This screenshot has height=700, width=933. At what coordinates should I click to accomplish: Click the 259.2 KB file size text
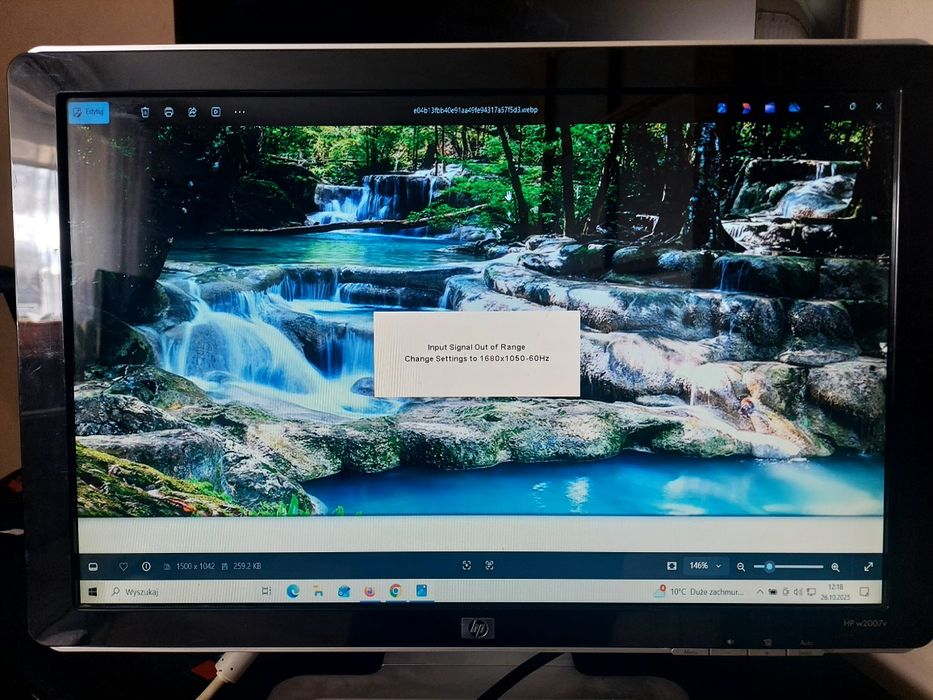(x=247, y=566)
